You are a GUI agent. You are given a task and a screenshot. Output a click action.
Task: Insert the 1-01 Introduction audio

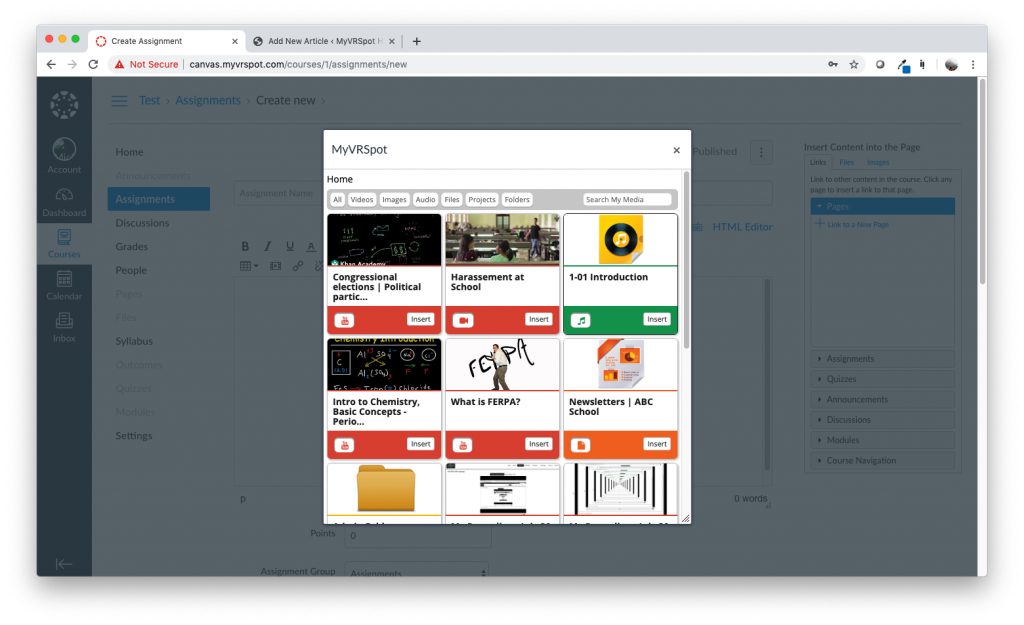pyautogui.click(x=657, y=319)
